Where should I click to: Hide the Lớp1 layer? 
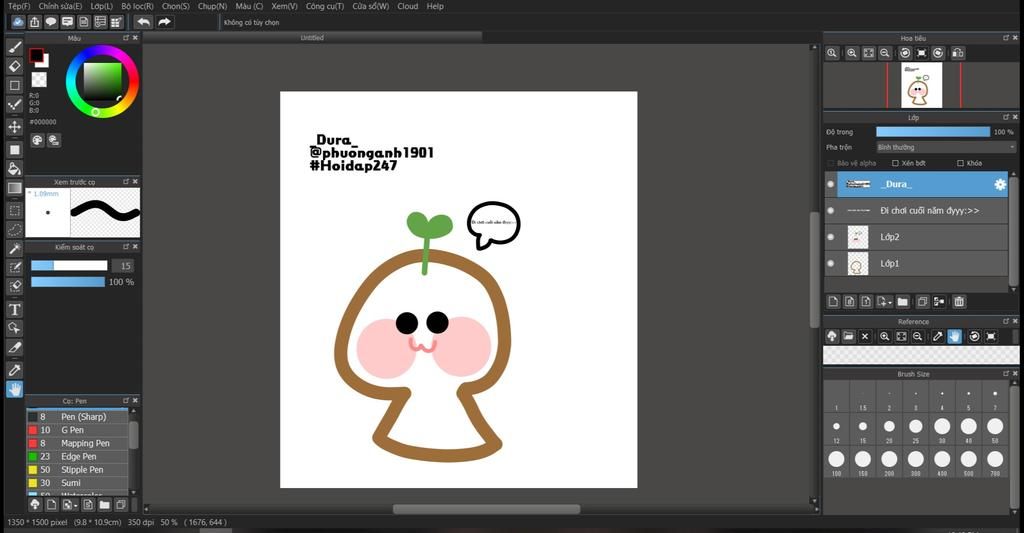point(831,263)
